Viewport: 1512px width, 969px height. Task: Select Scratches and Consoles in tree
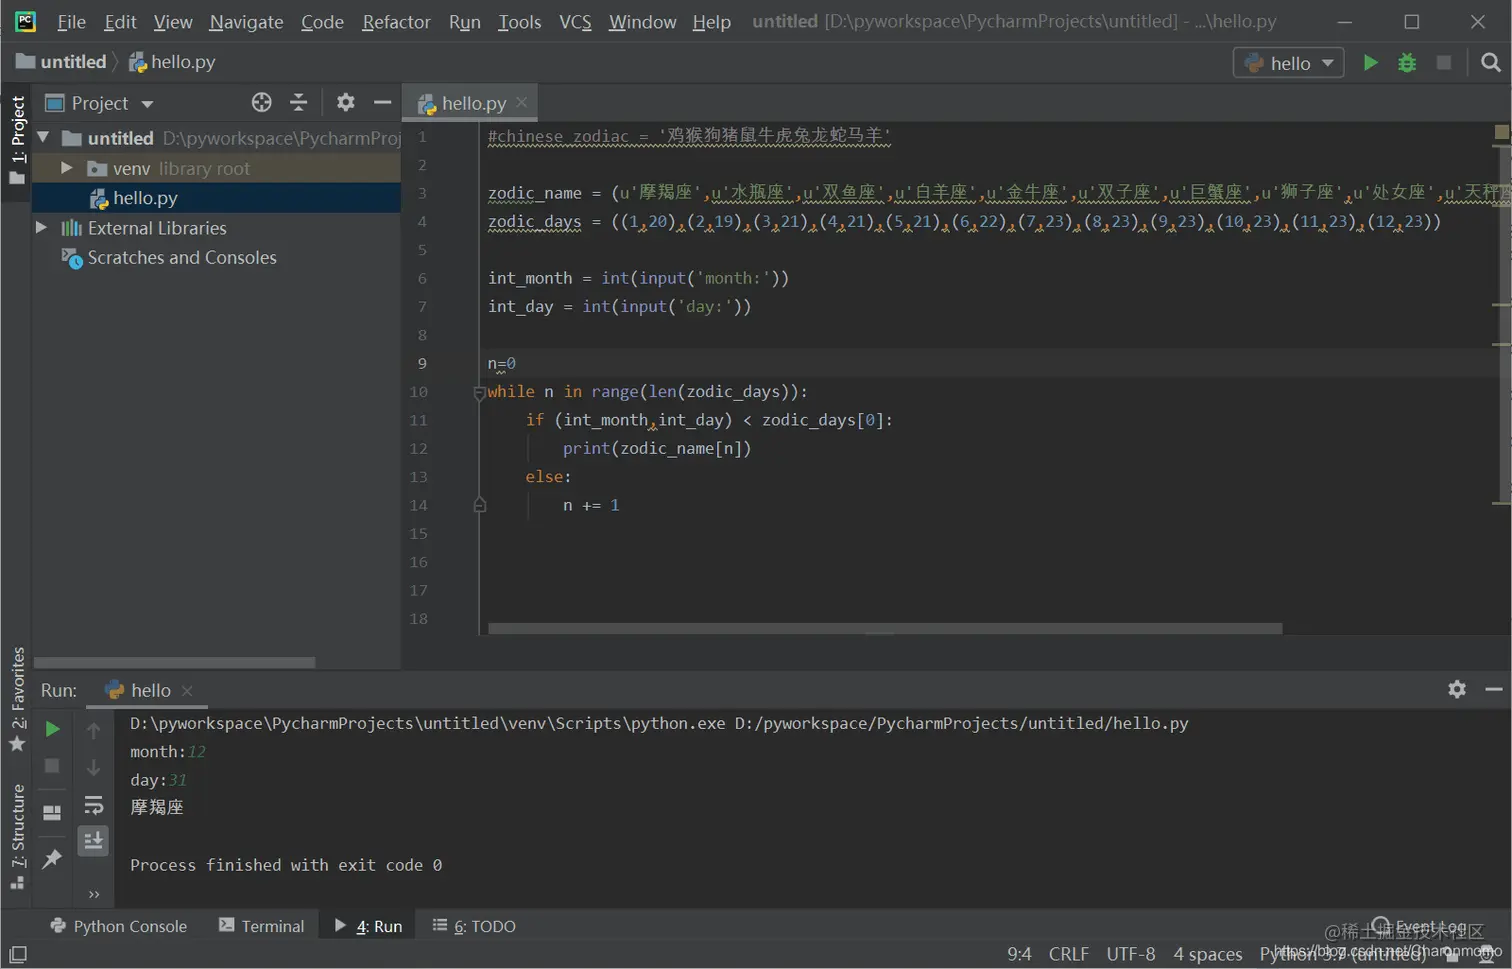(181, 258)
